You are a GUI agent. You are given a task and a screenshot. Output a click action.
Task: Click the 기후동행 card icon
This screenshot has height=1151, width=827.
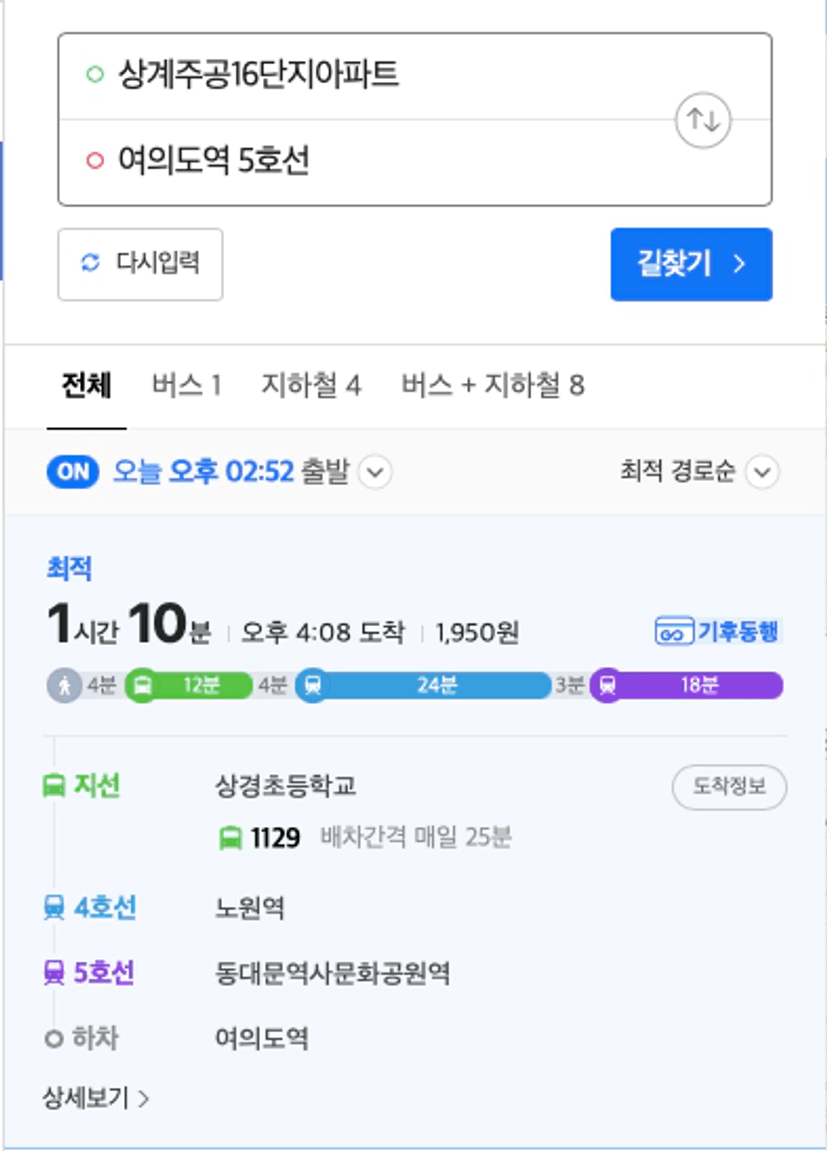674,631
